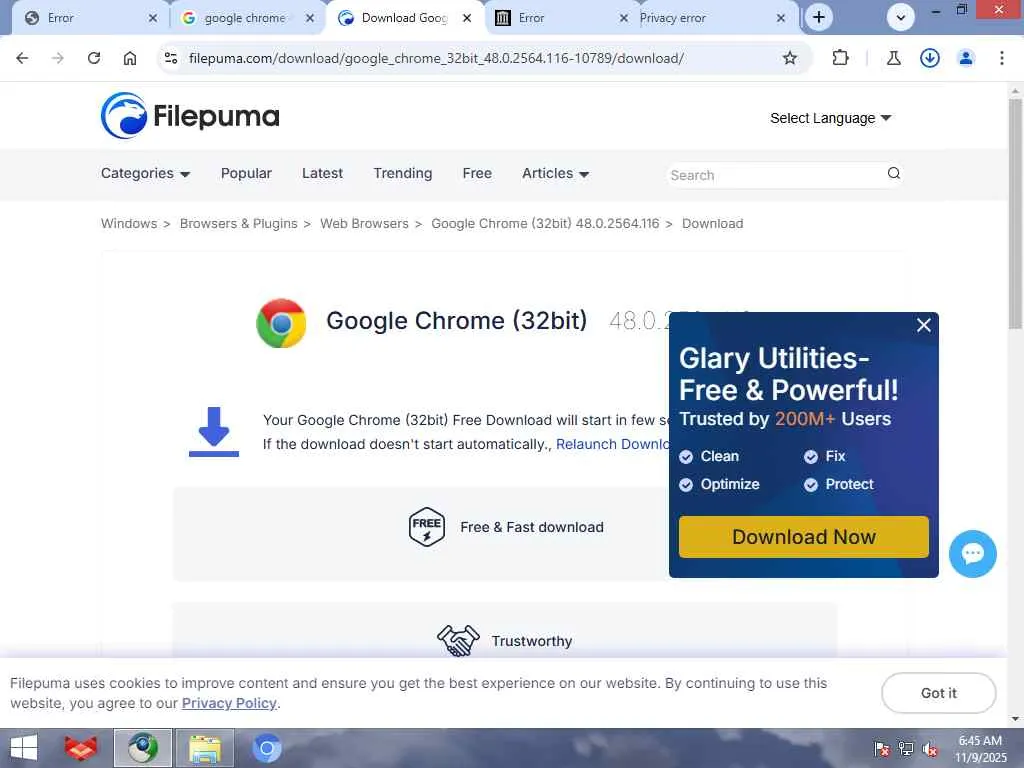Open a new tab with plus button
1024x768 pixels.
(819, 18)
